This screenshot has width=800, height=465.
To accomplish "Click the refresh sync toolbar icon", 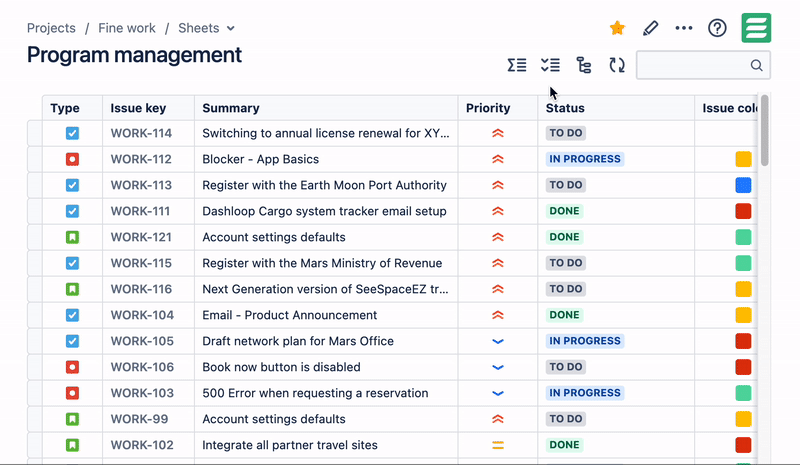I will click(x=617, y=65).
